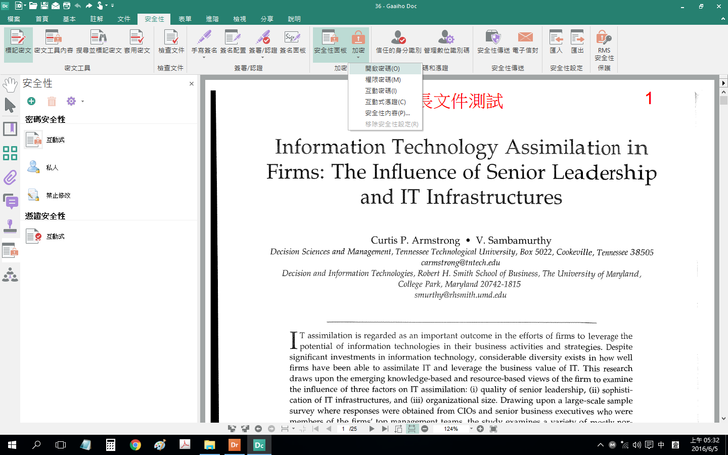
Task: Select 權限密碼(M) menu entry
Action: 382,79
